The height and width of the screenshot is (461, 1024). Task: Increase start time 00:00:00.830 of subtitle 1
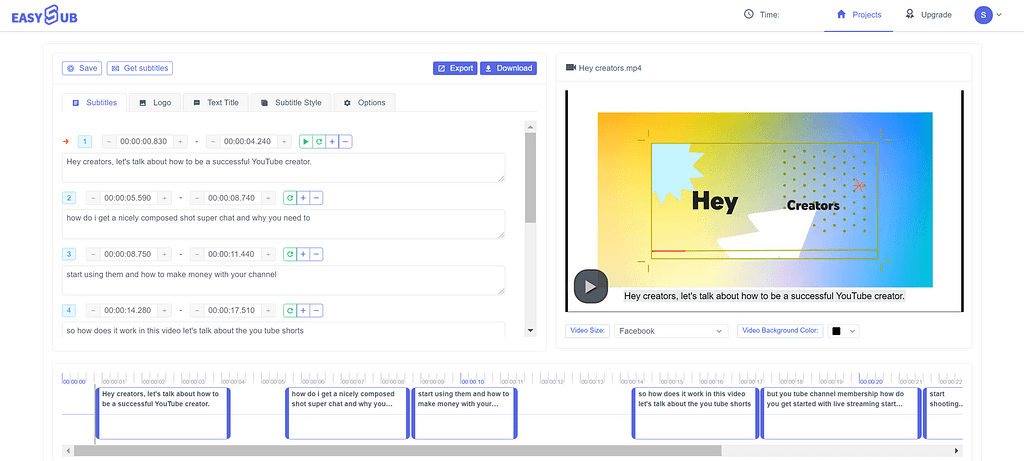(180, 142)
